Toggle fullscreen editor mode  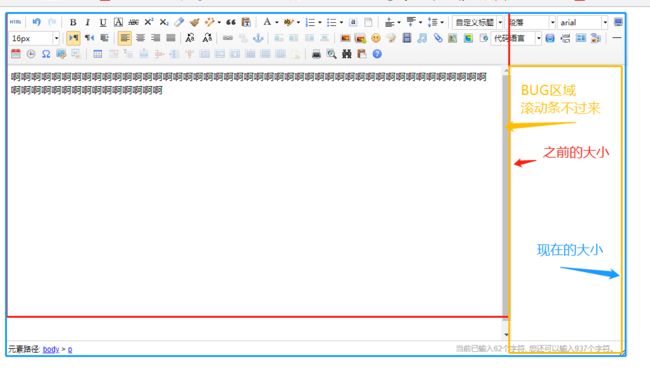pyautogui.click(x=618, y=22)
